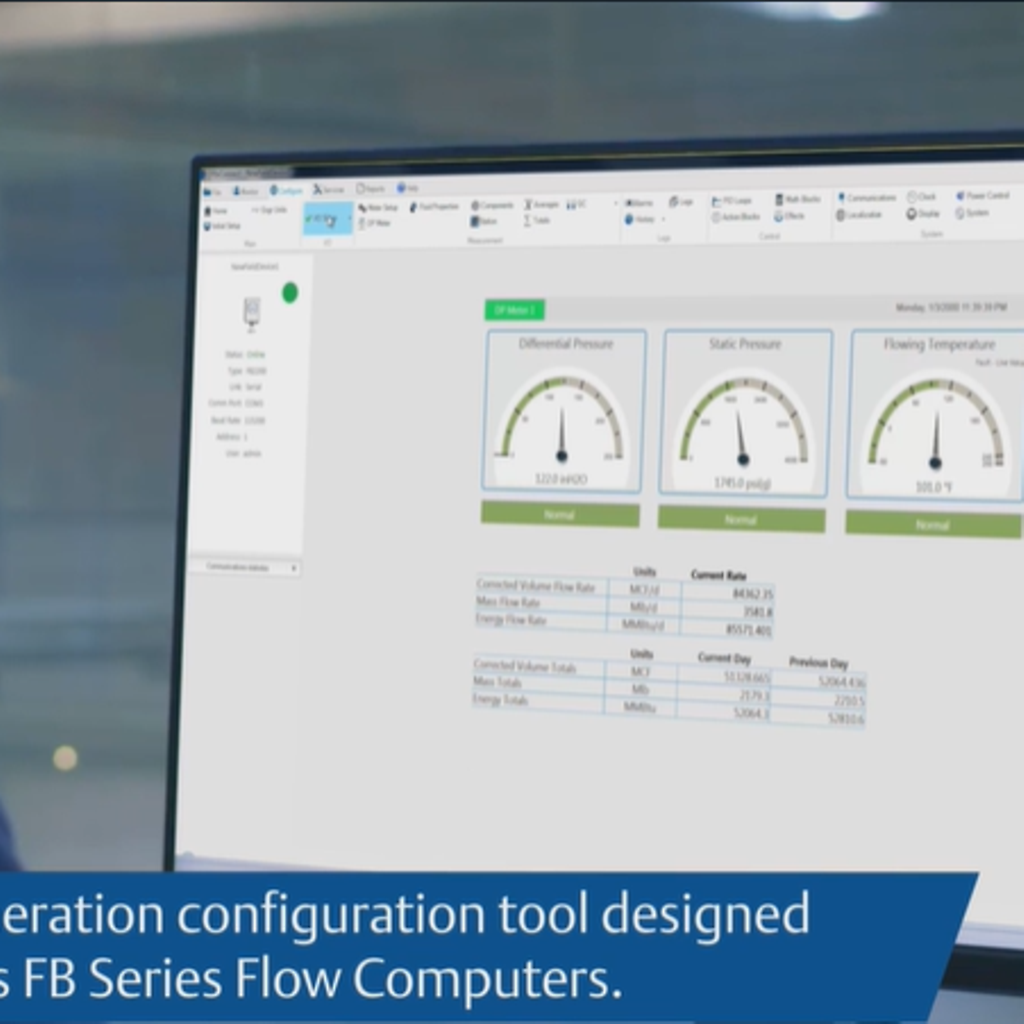Open the DP Meter ribbon item

click(x=375, y=223)
